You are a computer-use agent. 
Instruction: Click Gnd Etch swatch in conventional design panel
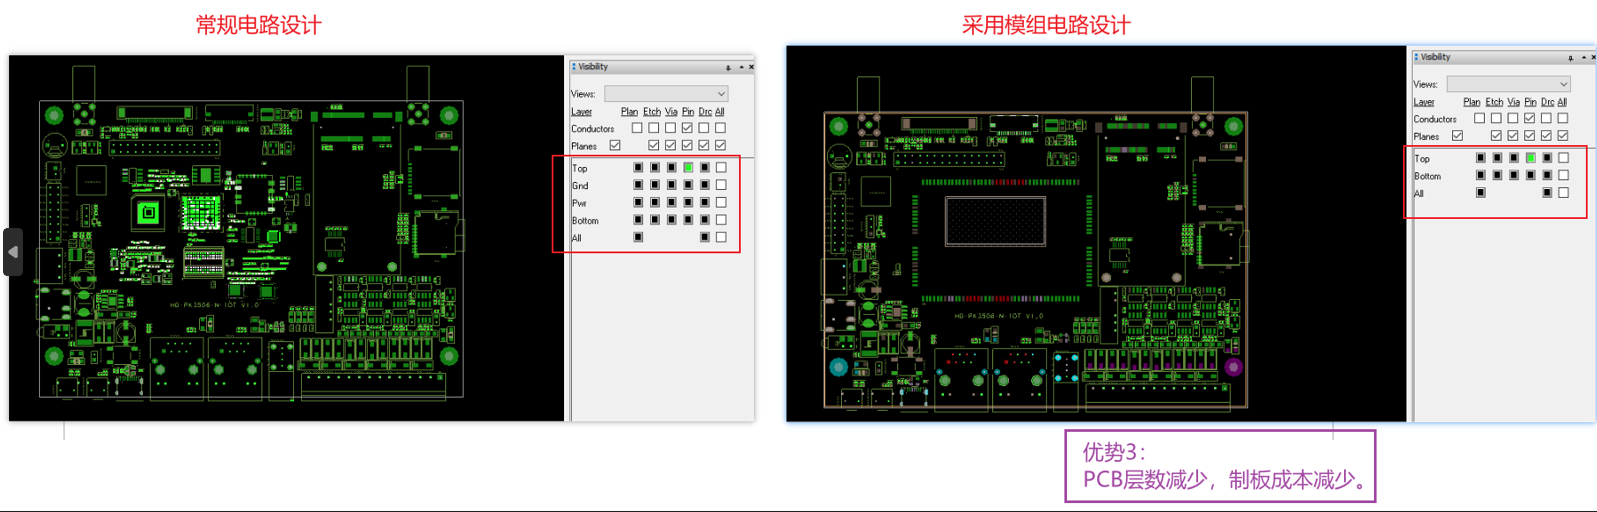[655, 185]
